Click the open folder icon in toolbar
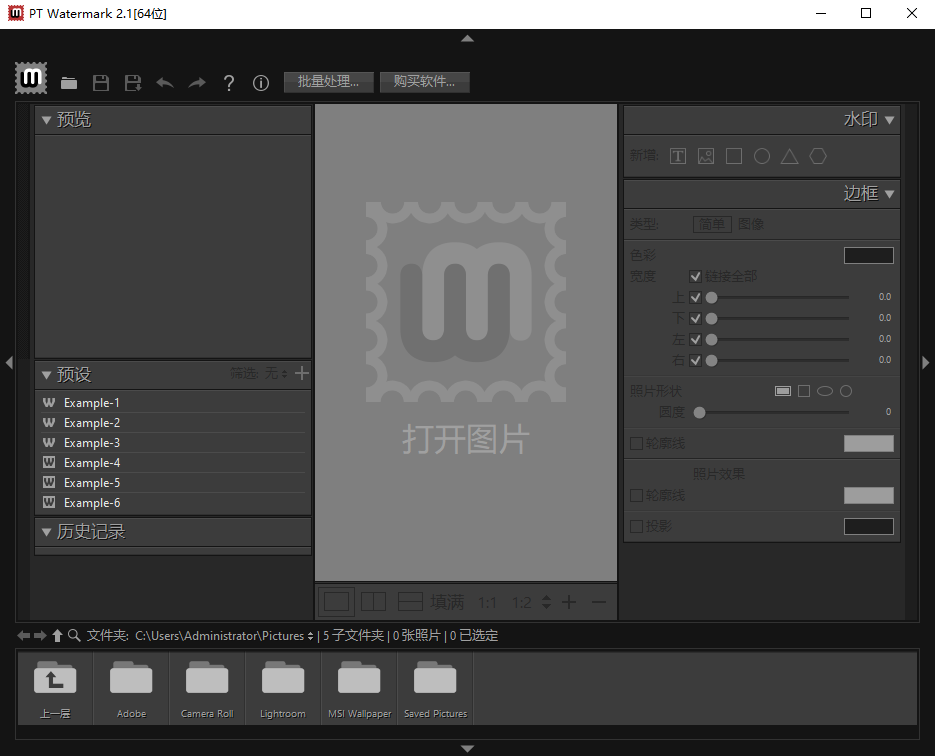935x756 pixels. [69, 83]
